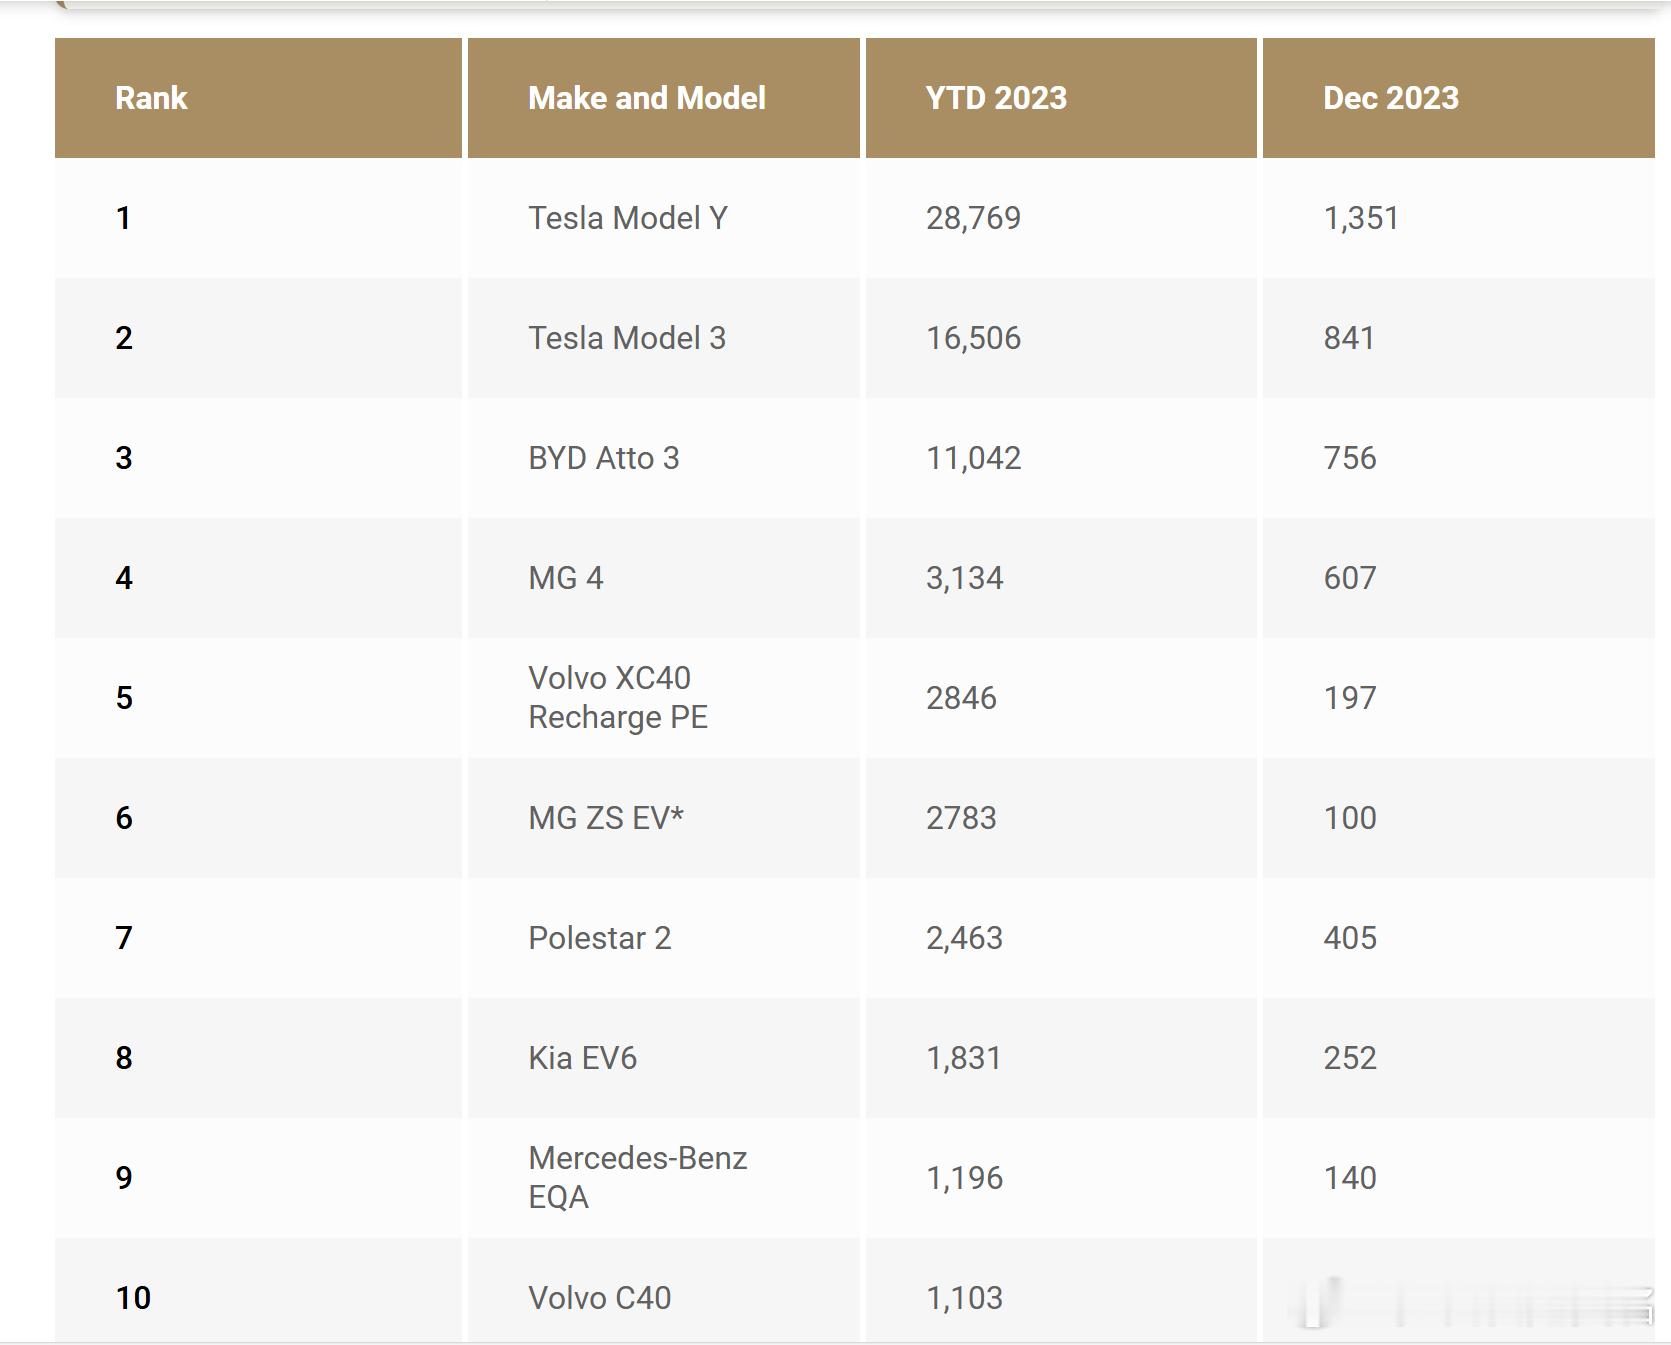Image resolution: width=1671 pixels, height=1345 pixels.
Task: Click YTD value 2846
Action: coord(961,698)
